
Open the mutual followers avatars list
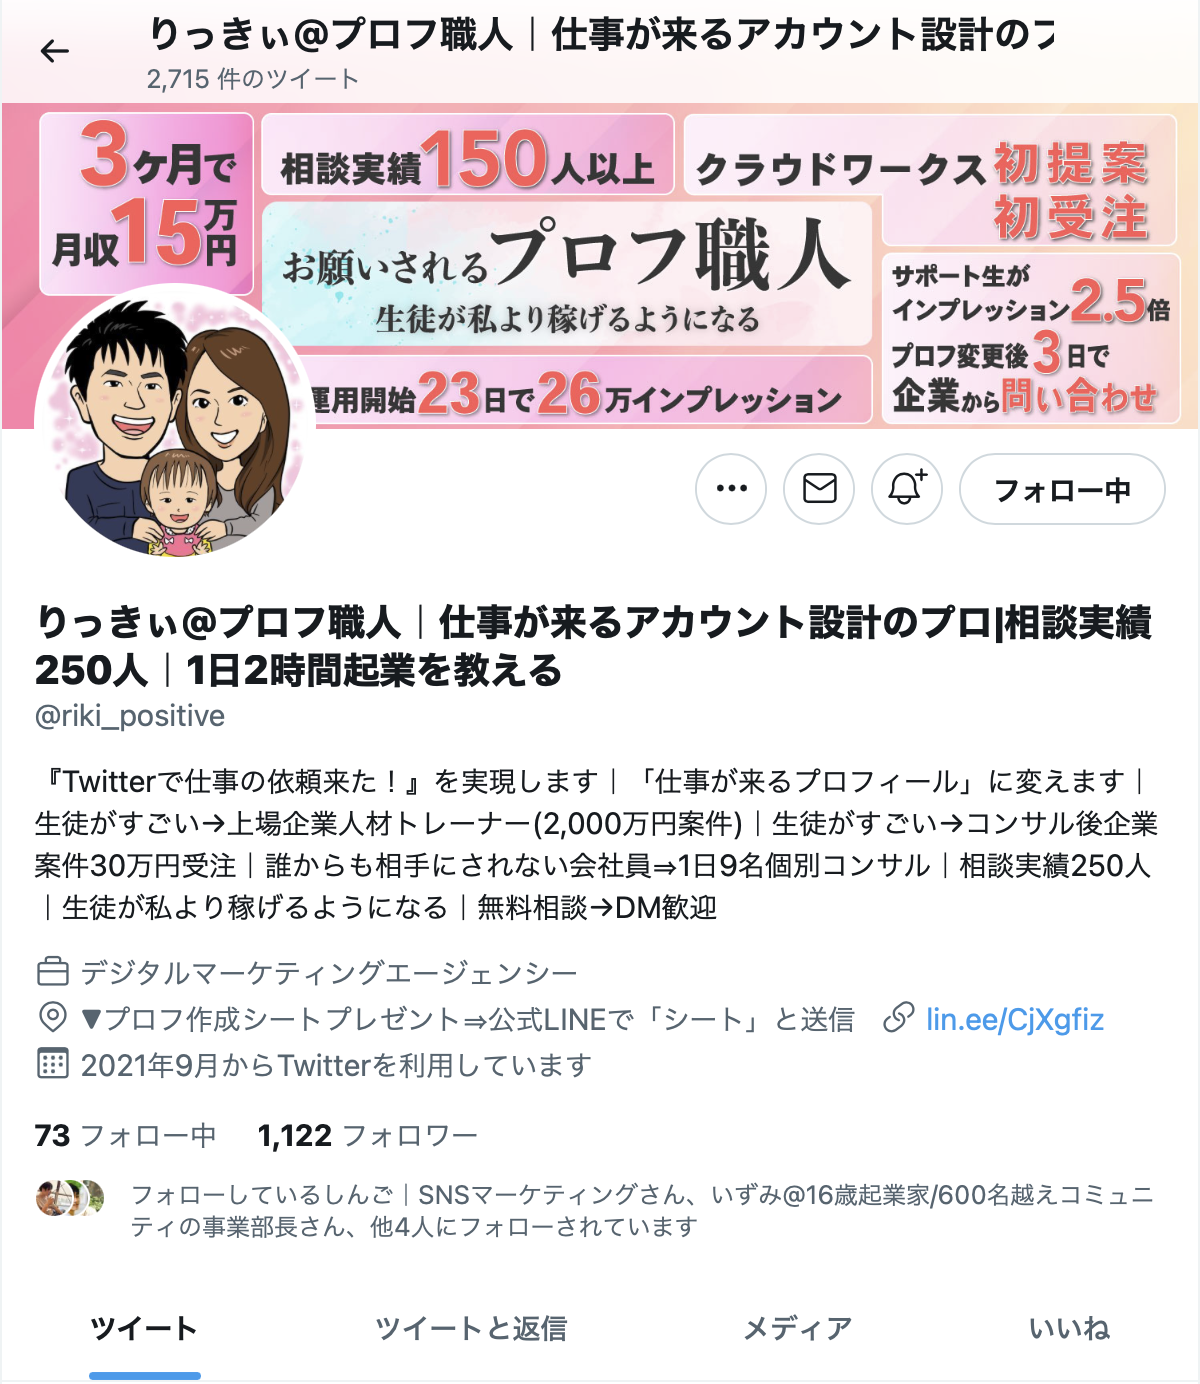[x=70, y=1197]
